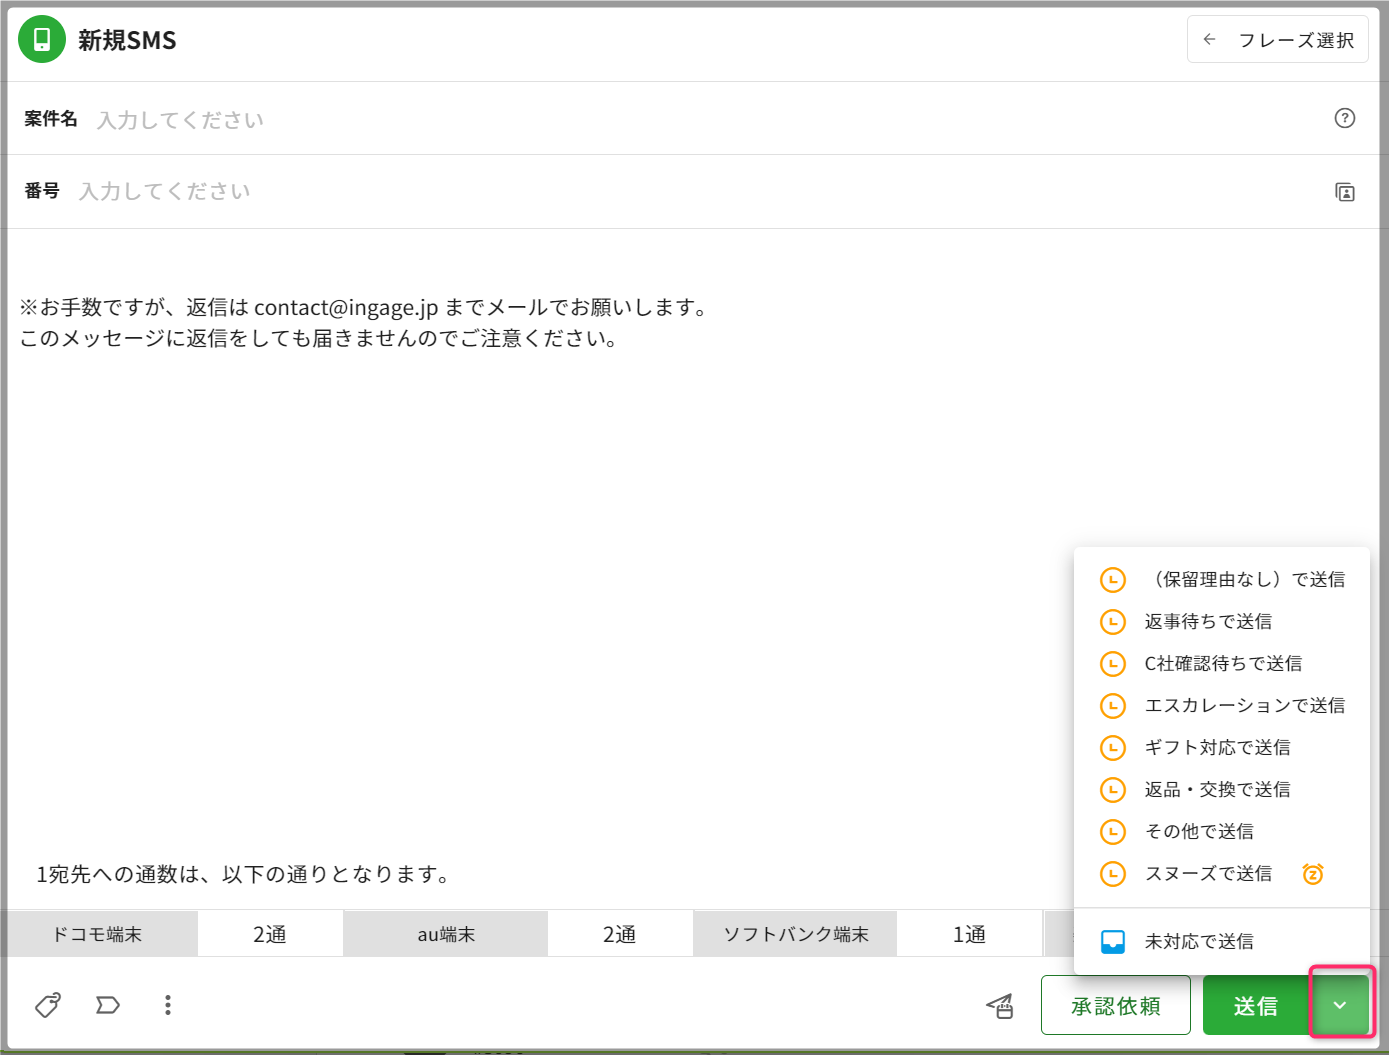Click the help icon beside 案件名 field

1344,118
